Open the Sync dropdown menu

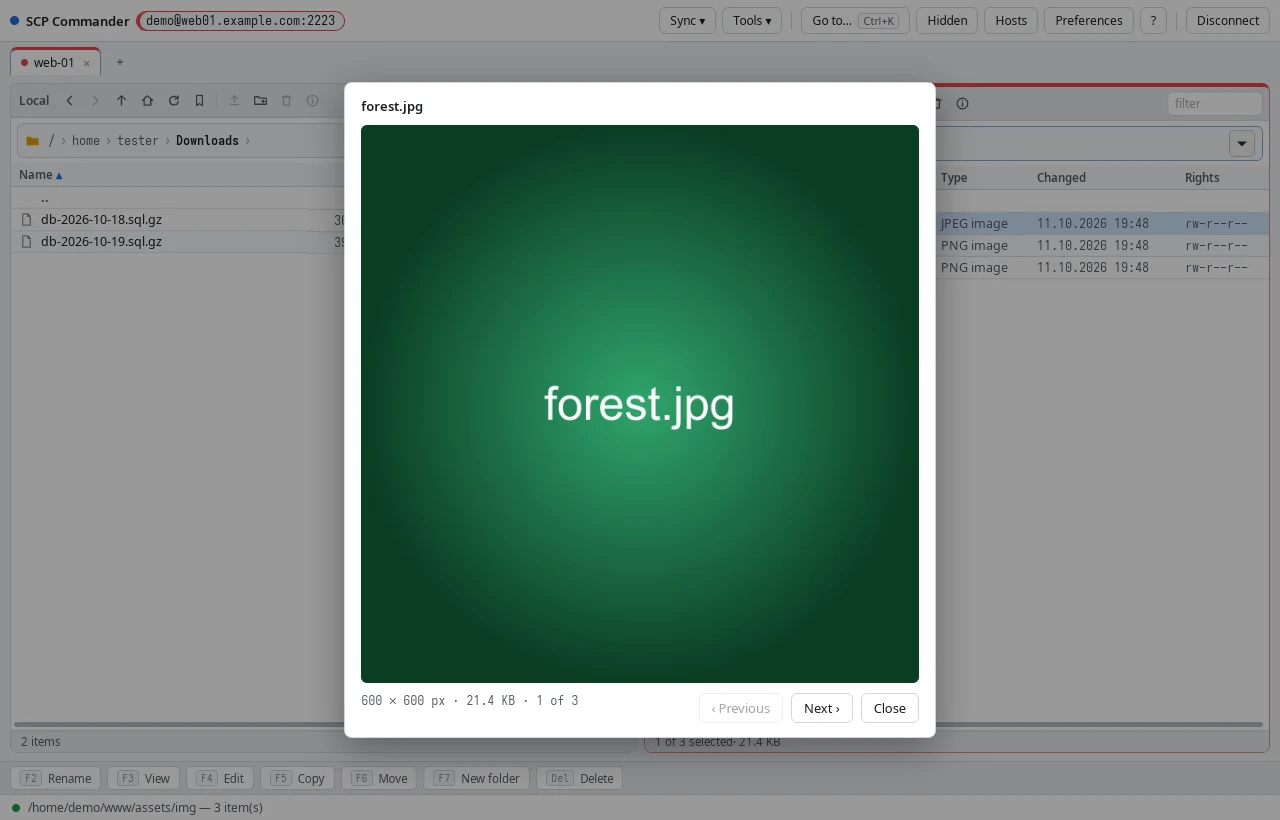[688, 21]
